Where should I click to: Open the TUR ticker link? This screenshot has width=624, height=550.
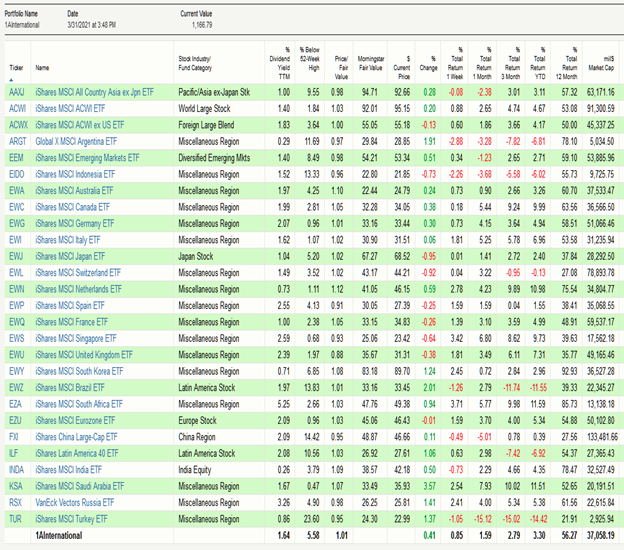15,519
